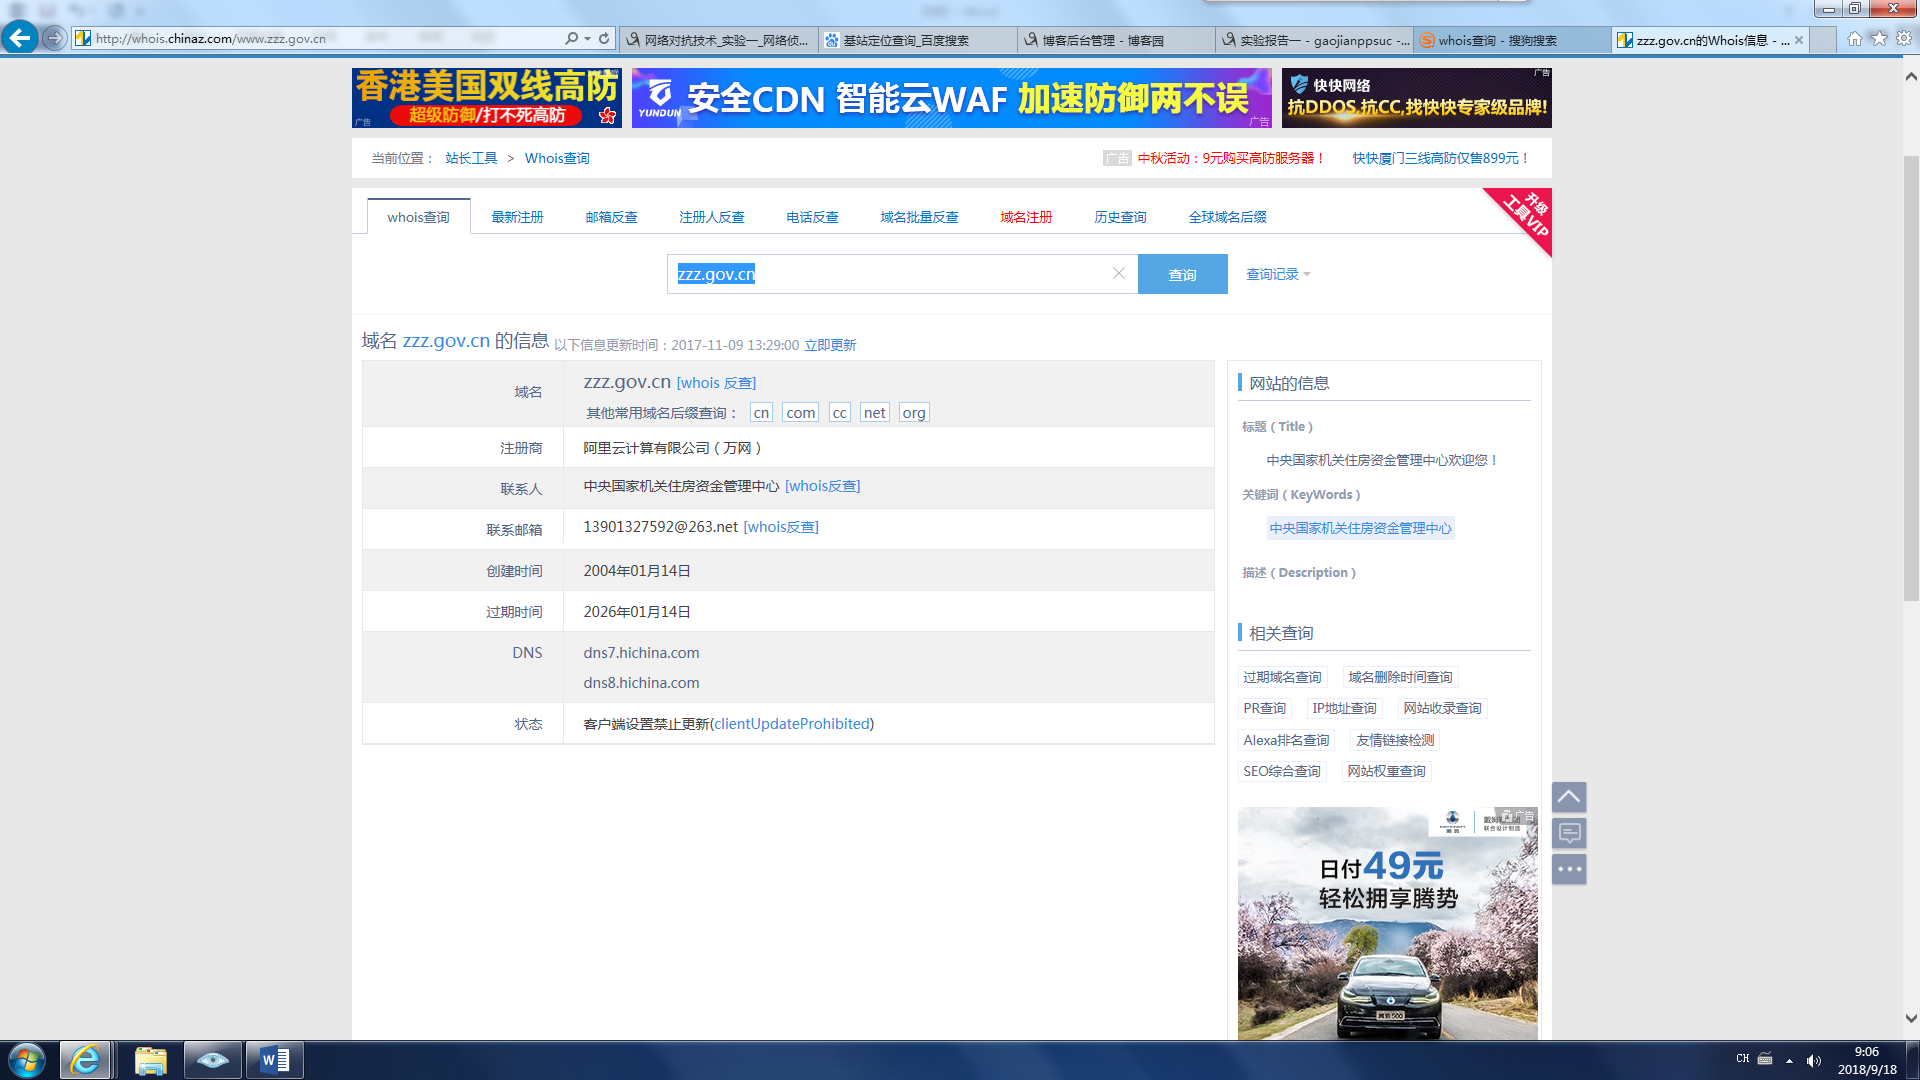
Task: Click the 中央国家机关住房资金管理中心 keyword tag
Action: coord(1360,528)
